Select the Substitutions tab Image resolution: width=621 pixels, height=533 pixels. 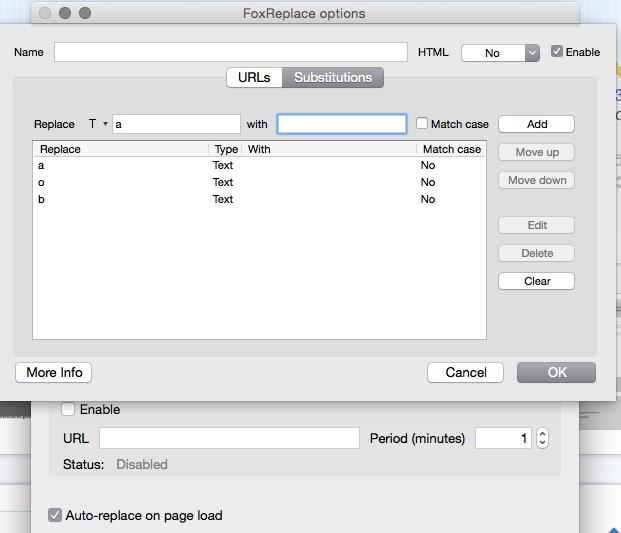[x=333, y=77]
